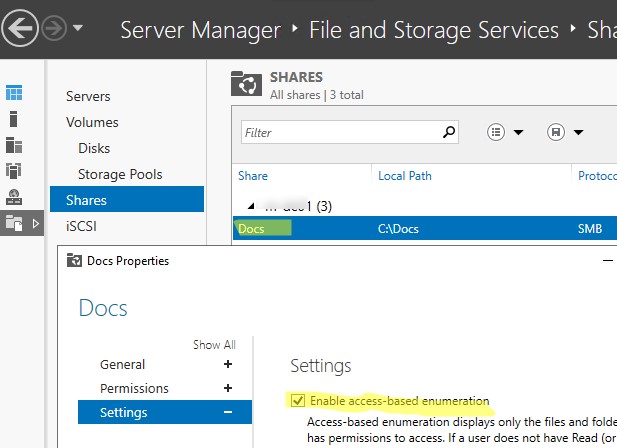This screenshot has height=448, width=617.
Task: Expand the General section plus sign
Action: [x=228, y=365]
